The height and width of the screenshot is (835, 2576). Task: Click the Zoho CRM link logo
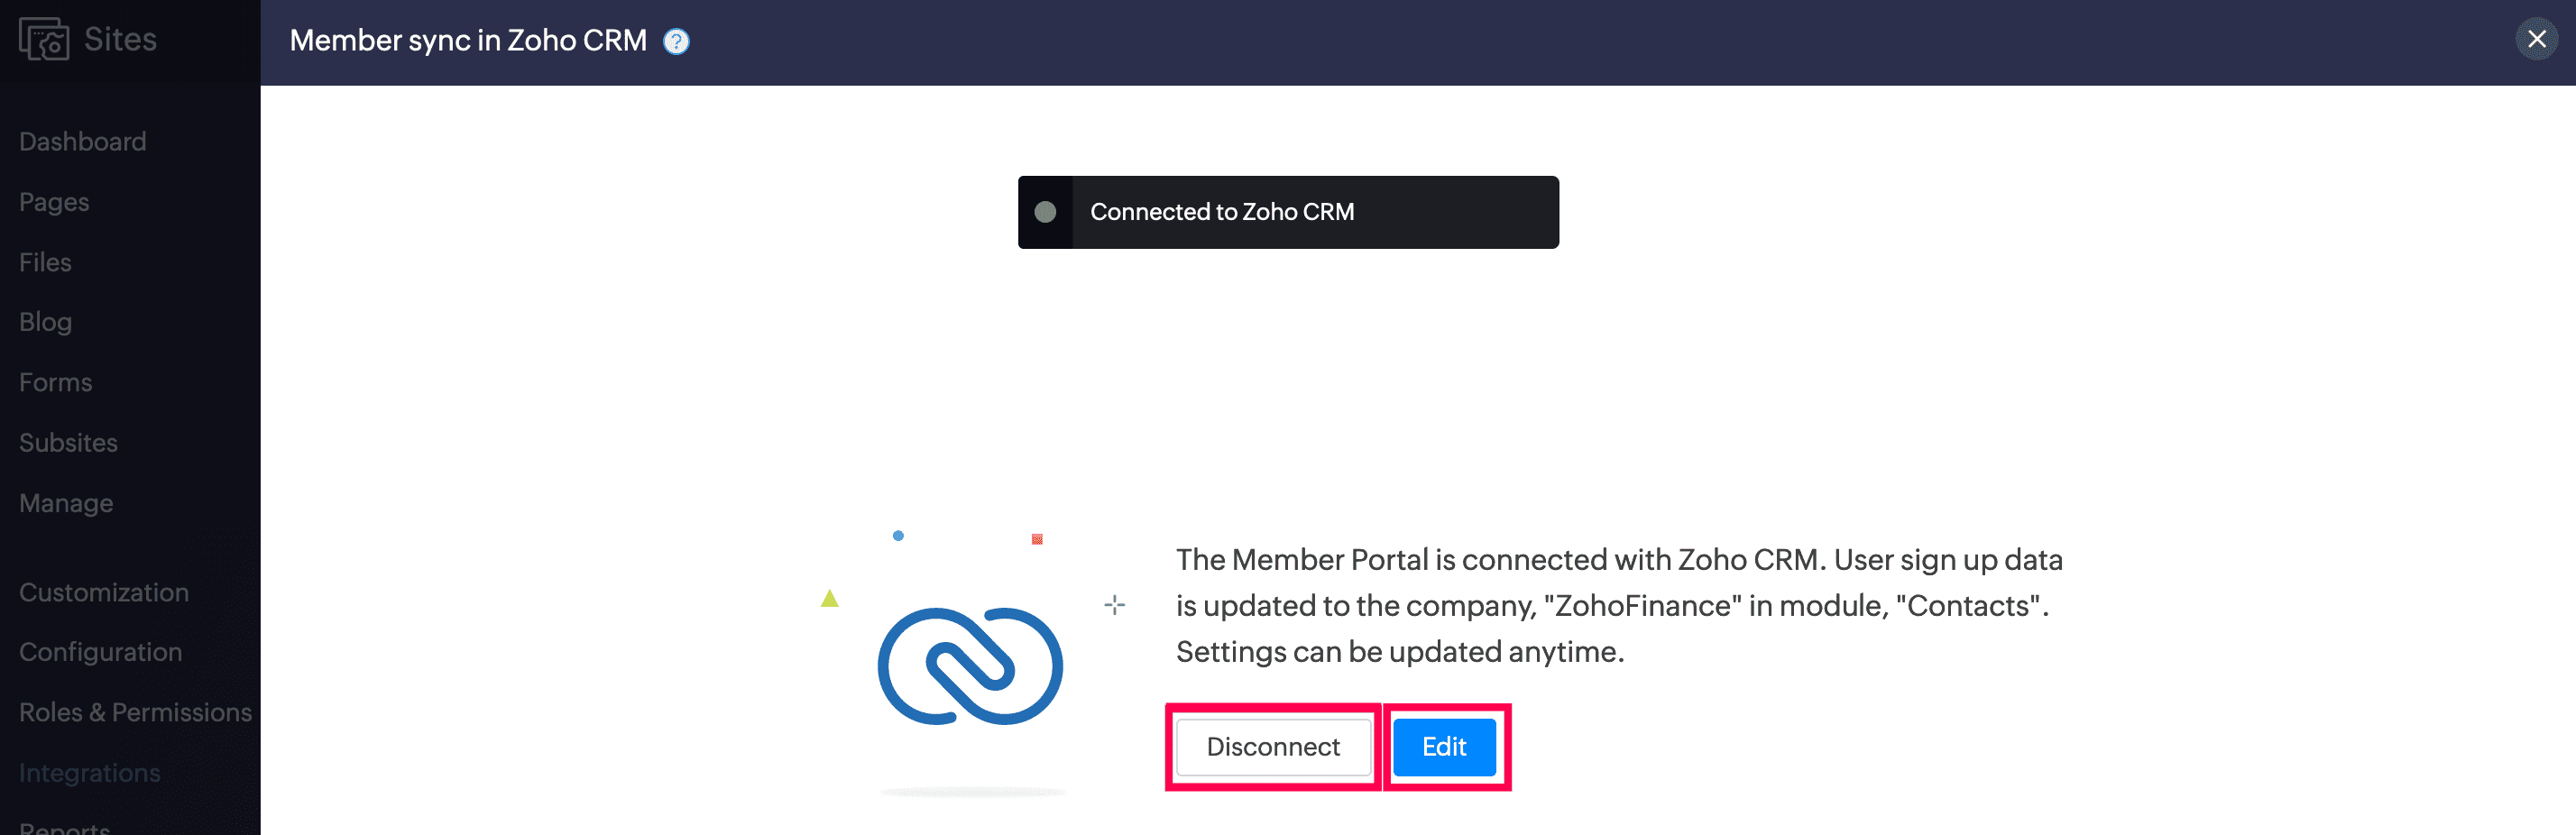970,666
